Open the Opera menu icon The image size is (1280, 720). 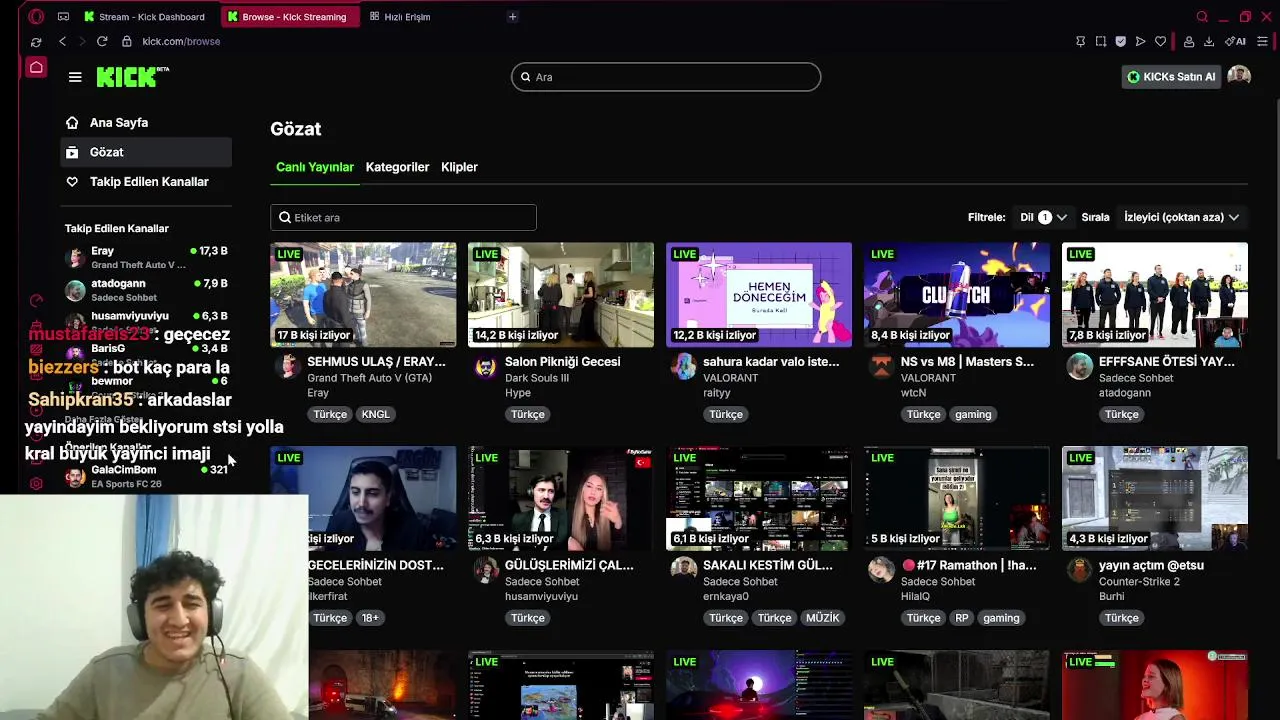click(36, 16)
